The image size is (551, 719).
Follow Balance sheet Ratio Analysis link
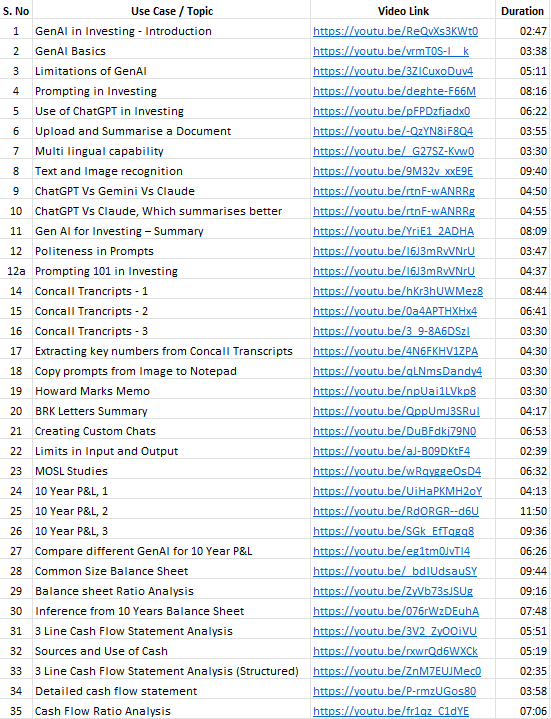(x=393, y=592)
